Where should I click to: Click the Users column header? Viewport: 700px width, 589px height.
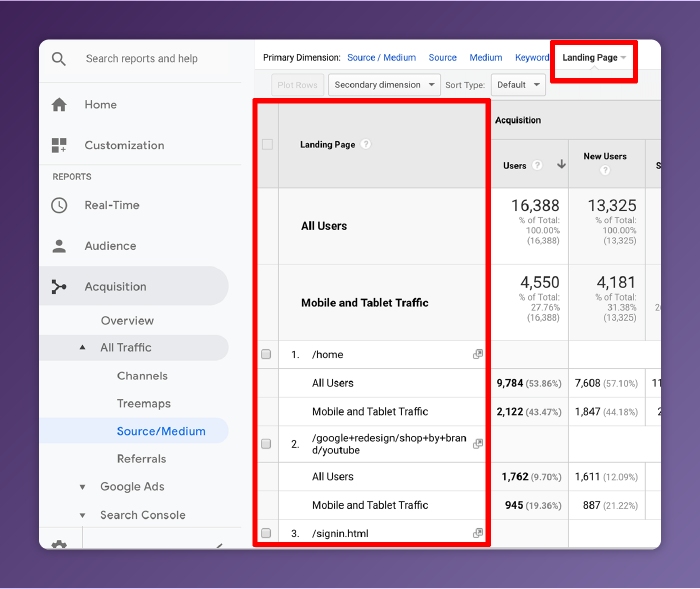(x=515, y=166)
